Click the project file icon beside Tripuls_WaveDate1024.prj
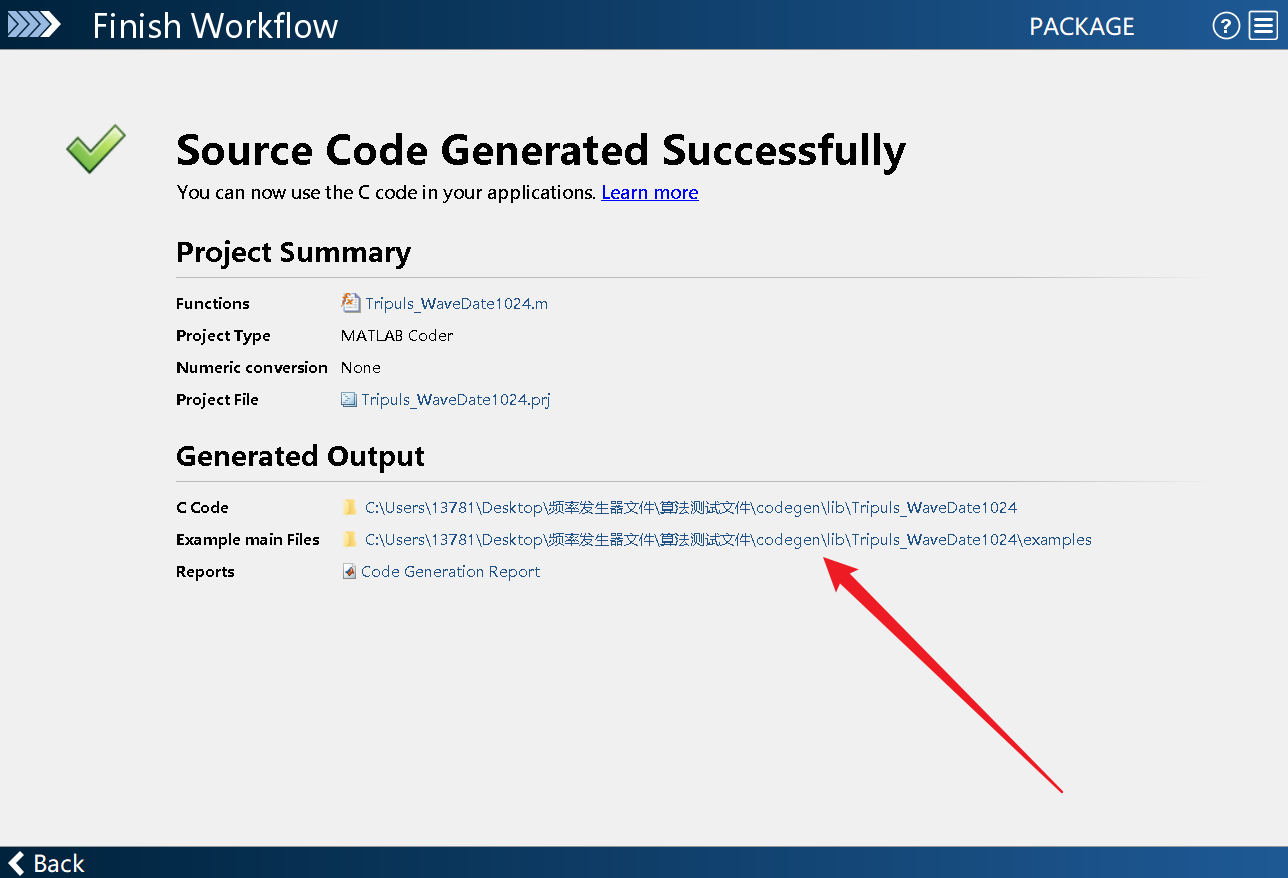Image resolution: width=1288 pixels, height=878 pixels. click(349, 399)
